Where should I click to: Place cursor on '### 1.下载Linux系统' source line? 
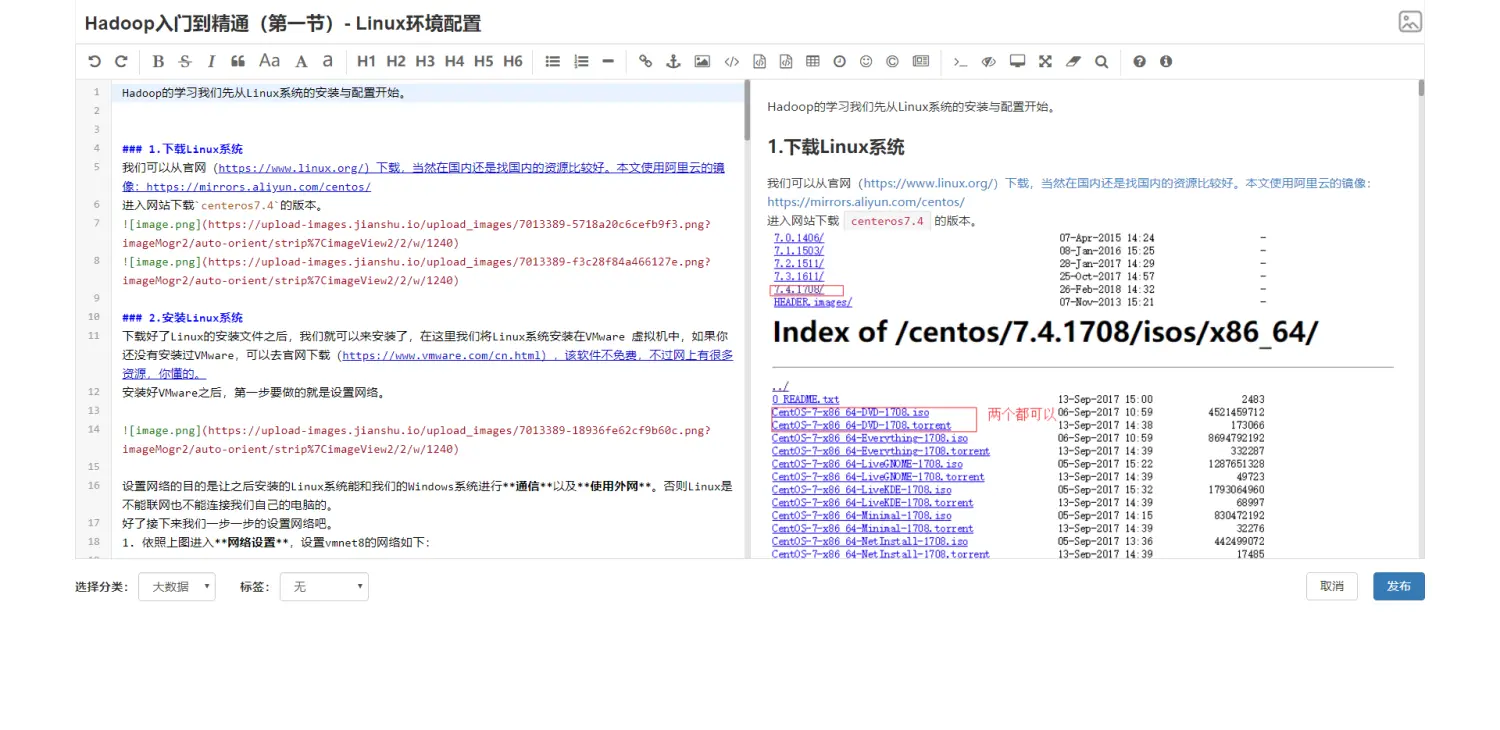click(182, 149)
